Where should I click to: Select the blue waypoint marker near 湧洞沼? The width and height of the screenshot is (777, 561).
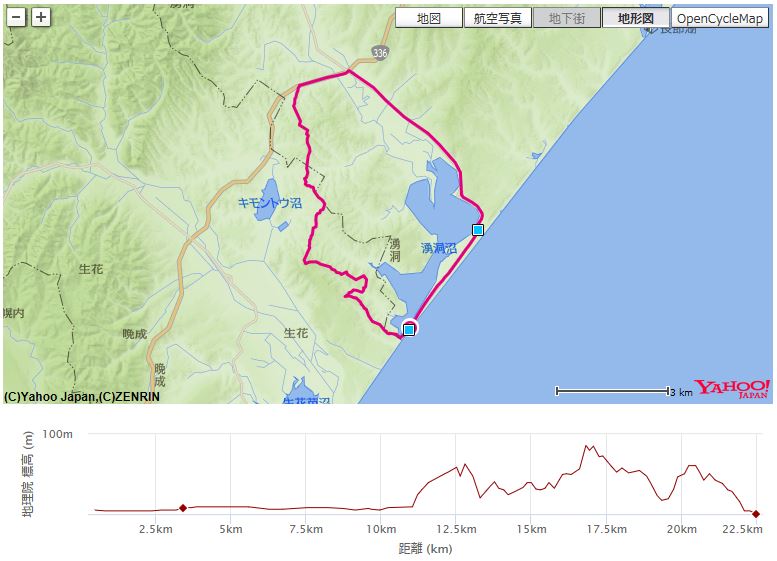pos(478,230)
